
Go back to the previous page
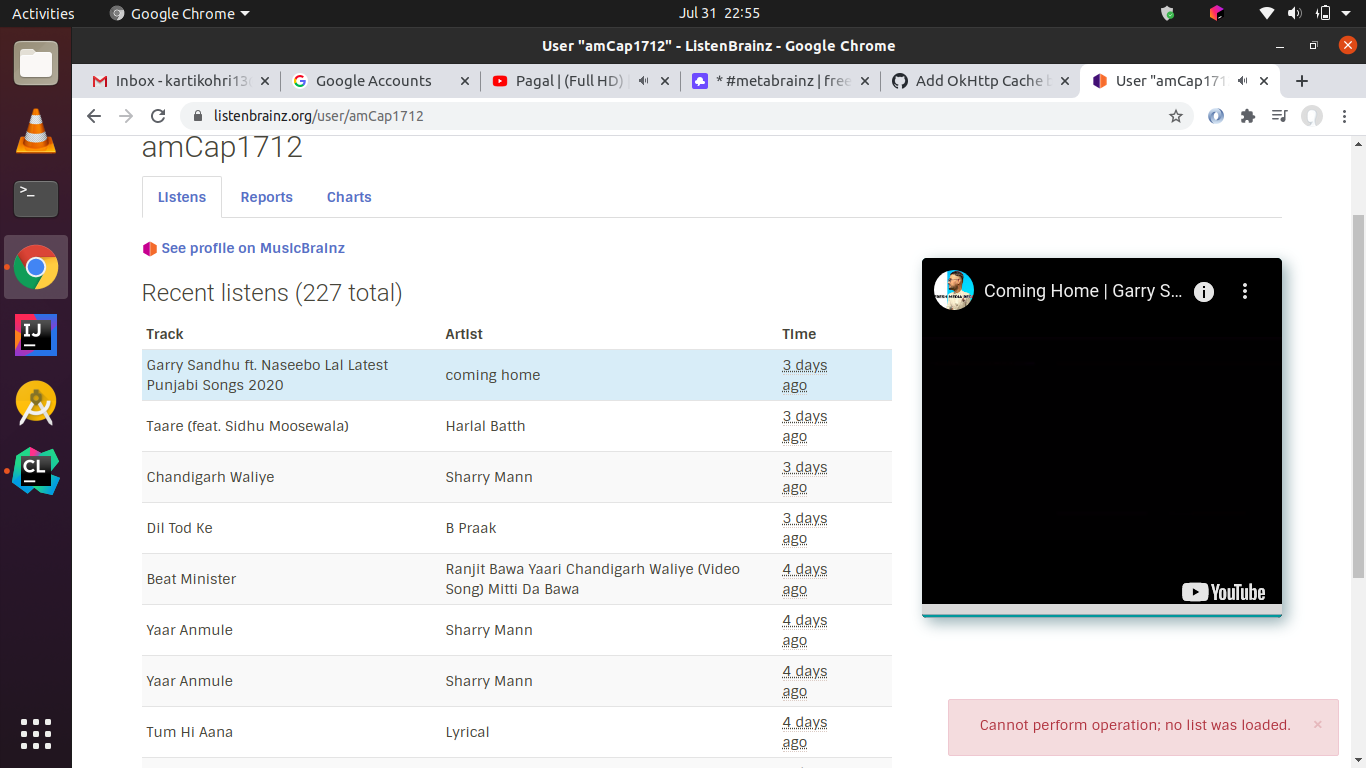(94, 116)
